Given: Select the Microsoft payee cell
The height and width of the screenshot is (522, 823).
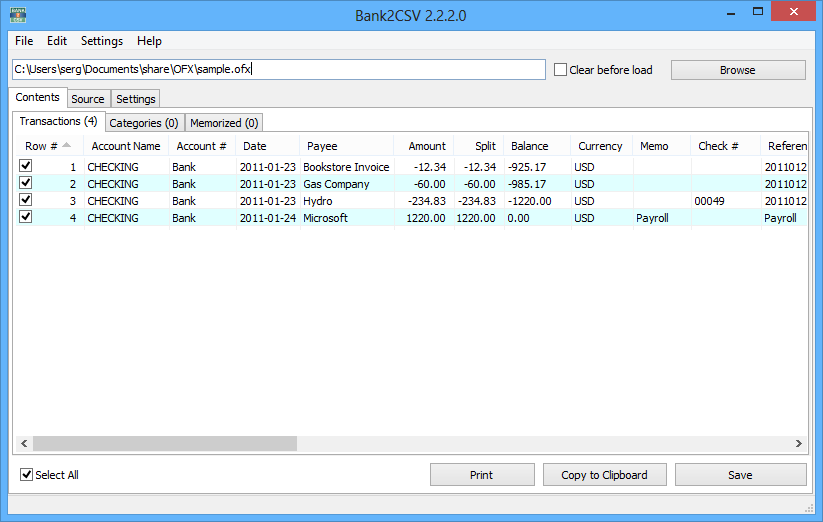Looking at the screenshot, I should pyautogui.click(x=346, y=218).
